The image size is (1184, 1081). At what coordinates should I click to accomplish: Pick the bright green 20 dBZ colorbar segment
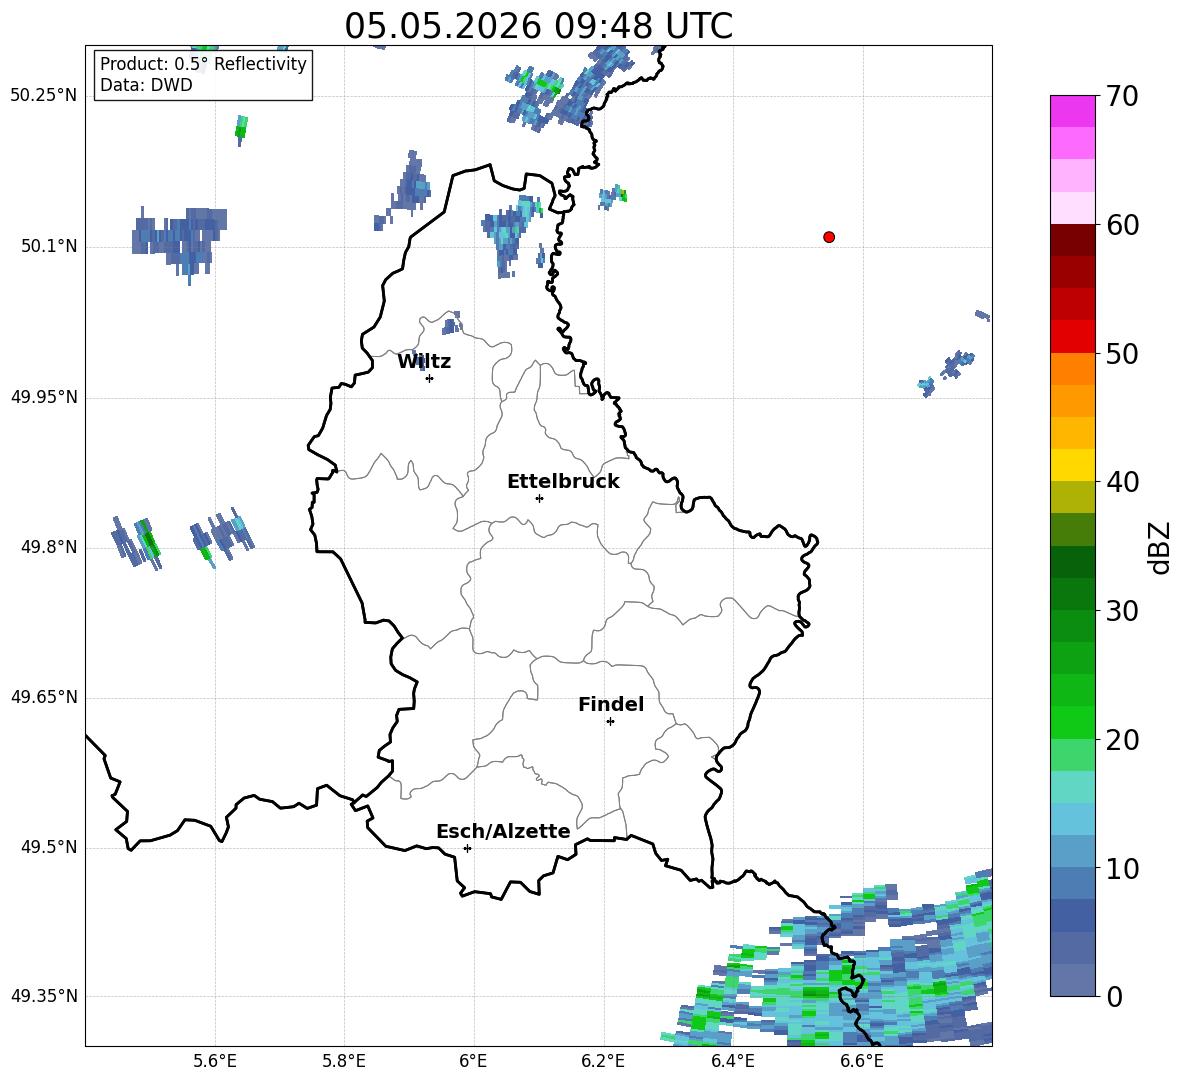1072,722
